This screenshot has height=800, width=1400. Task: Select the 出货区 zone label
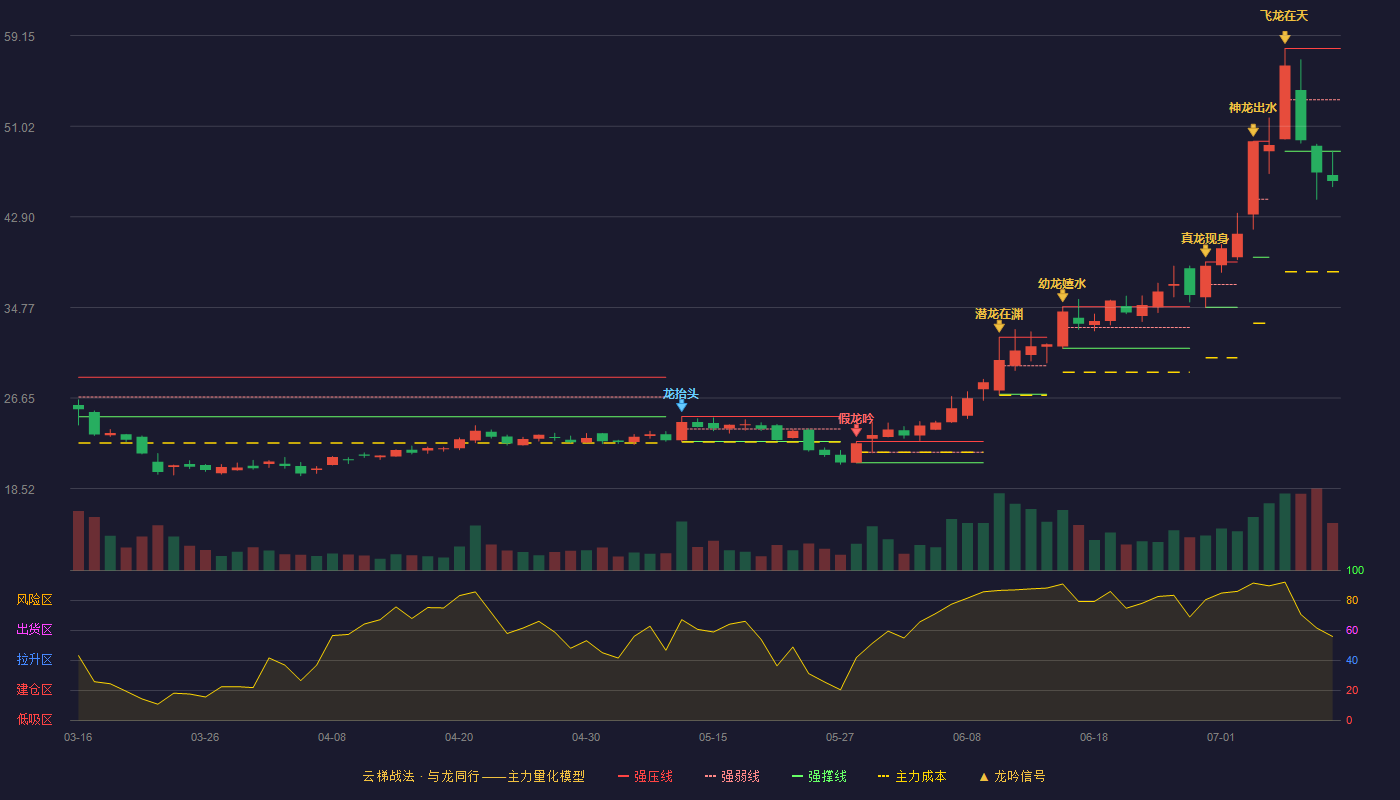pyautogui.click(x=34, y=630)
